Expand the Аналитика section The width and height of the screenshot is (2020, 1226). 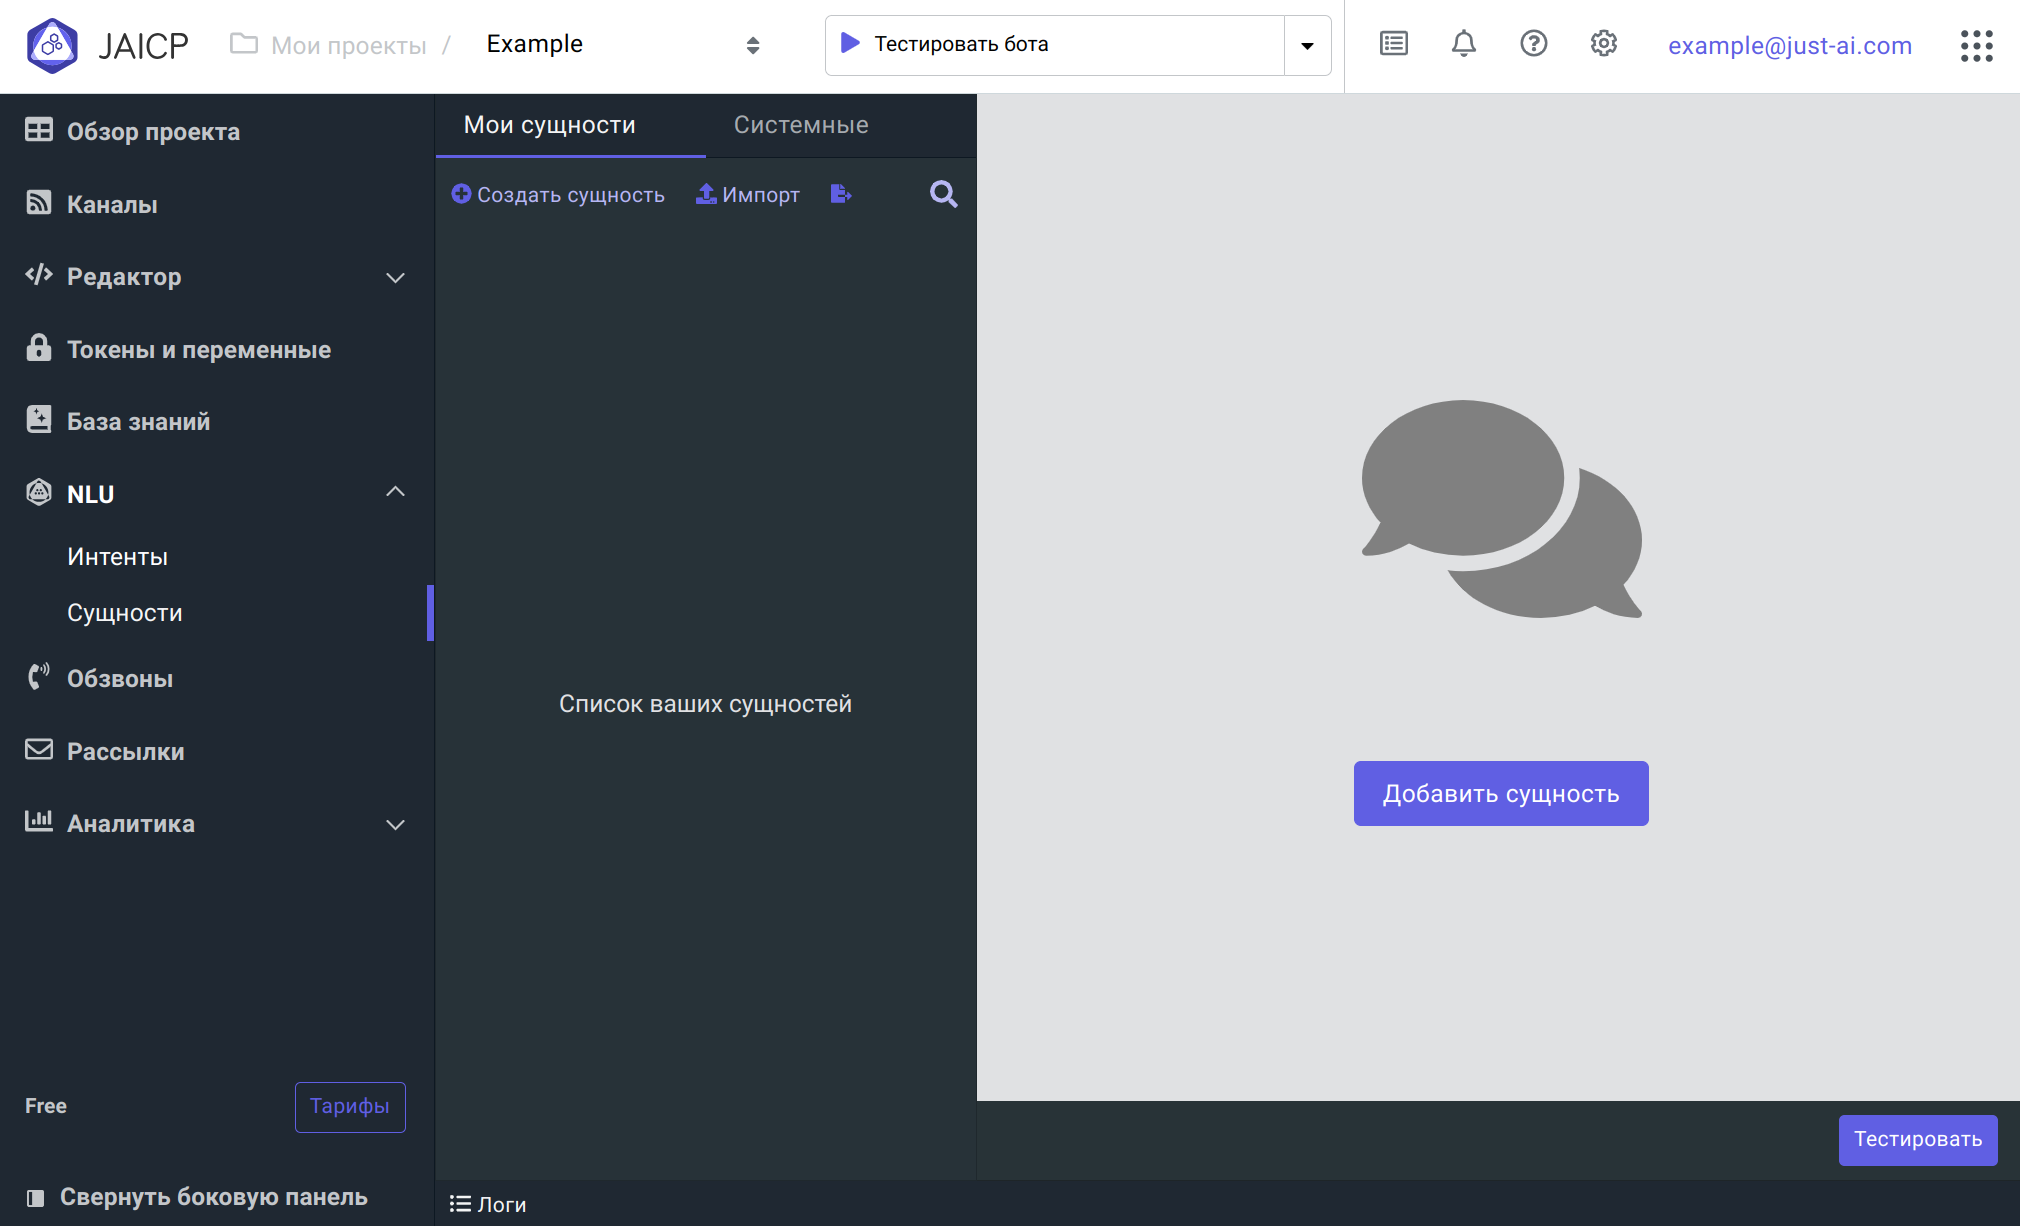pos(395,824)
